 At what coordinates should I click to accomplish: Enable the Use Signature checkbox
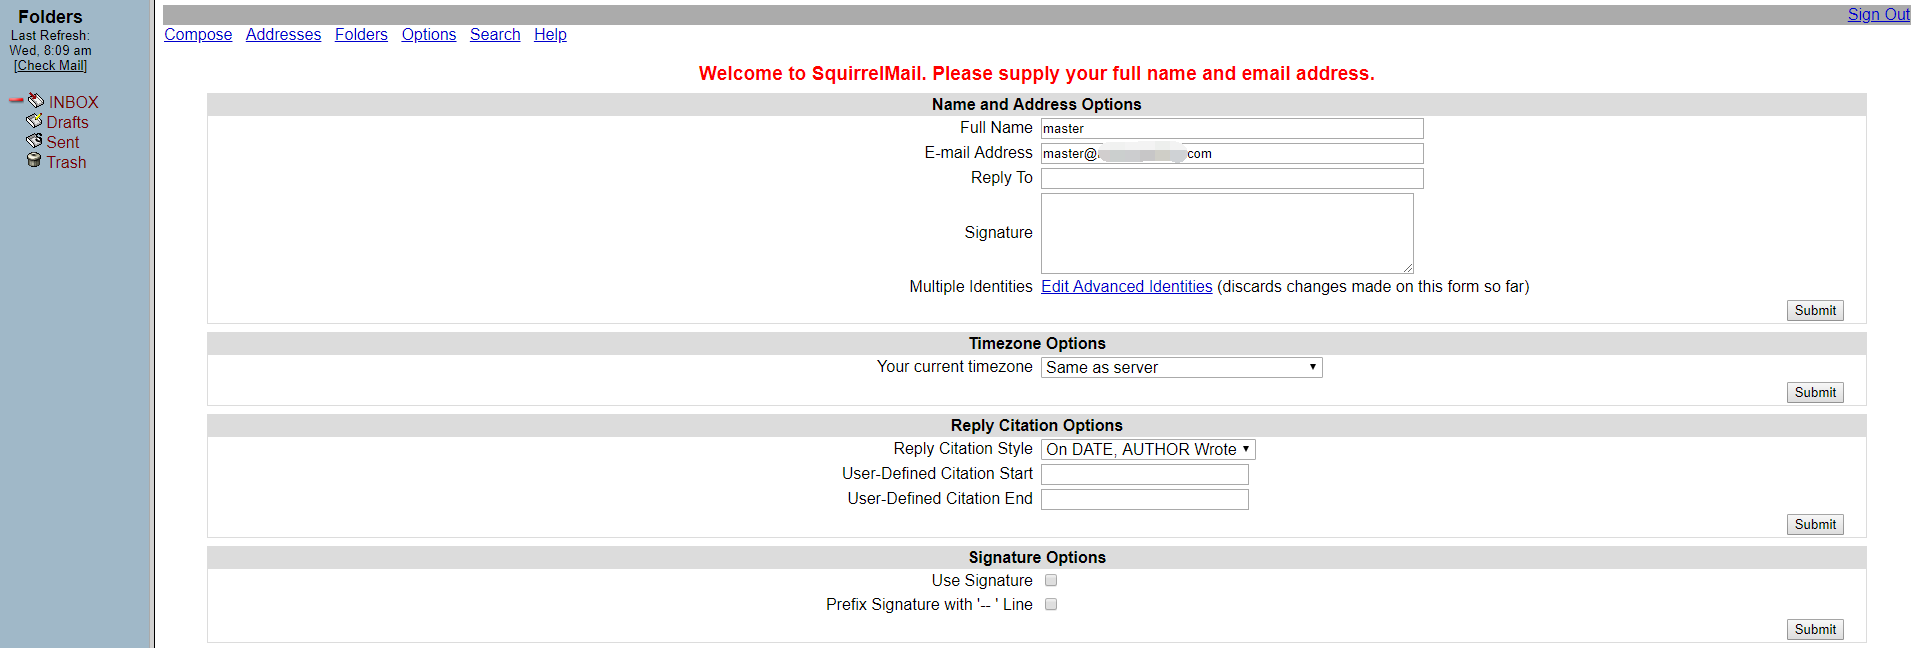(x=1051, y=580)
